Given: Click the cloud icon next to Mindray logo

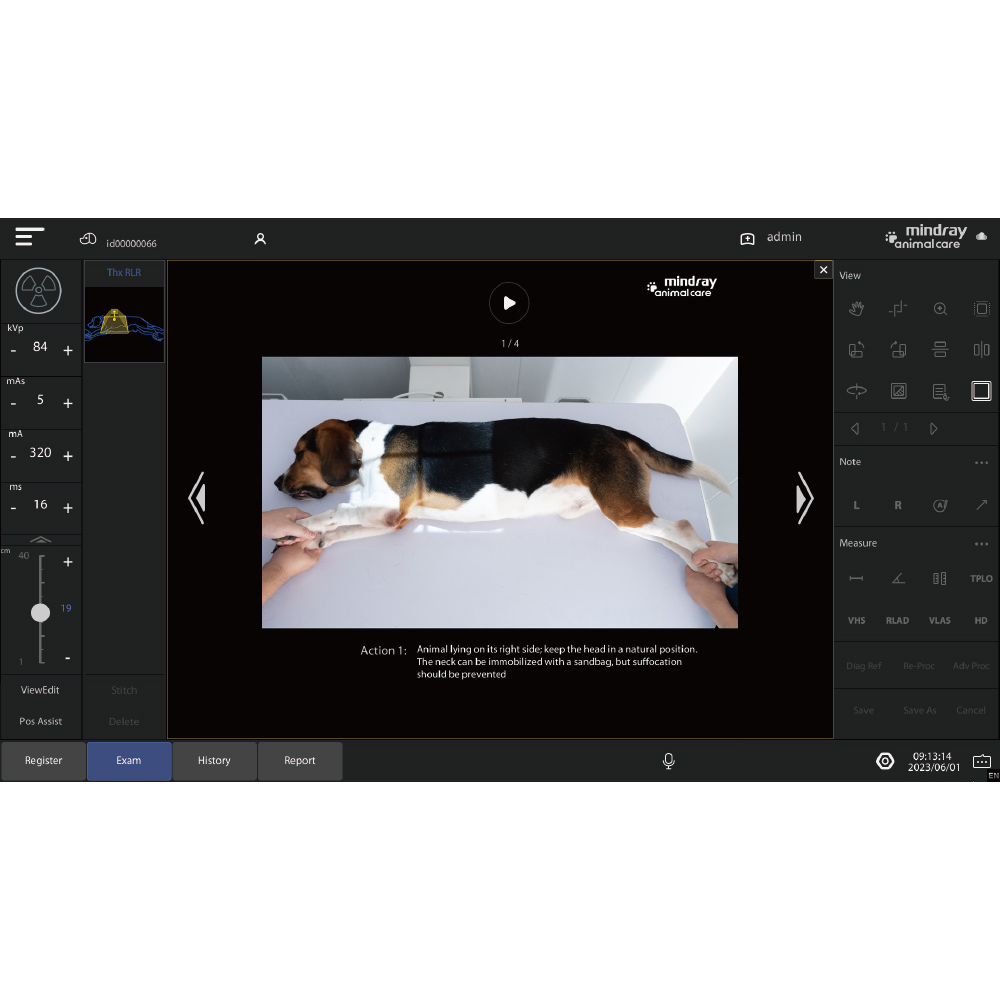Looking at the screenshot, I should [982, 237].
